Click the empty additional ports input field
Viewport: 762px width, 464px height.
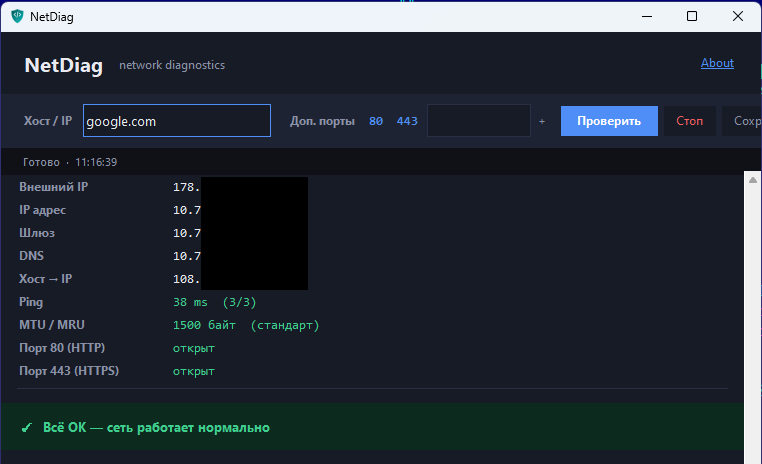(478, 121)
